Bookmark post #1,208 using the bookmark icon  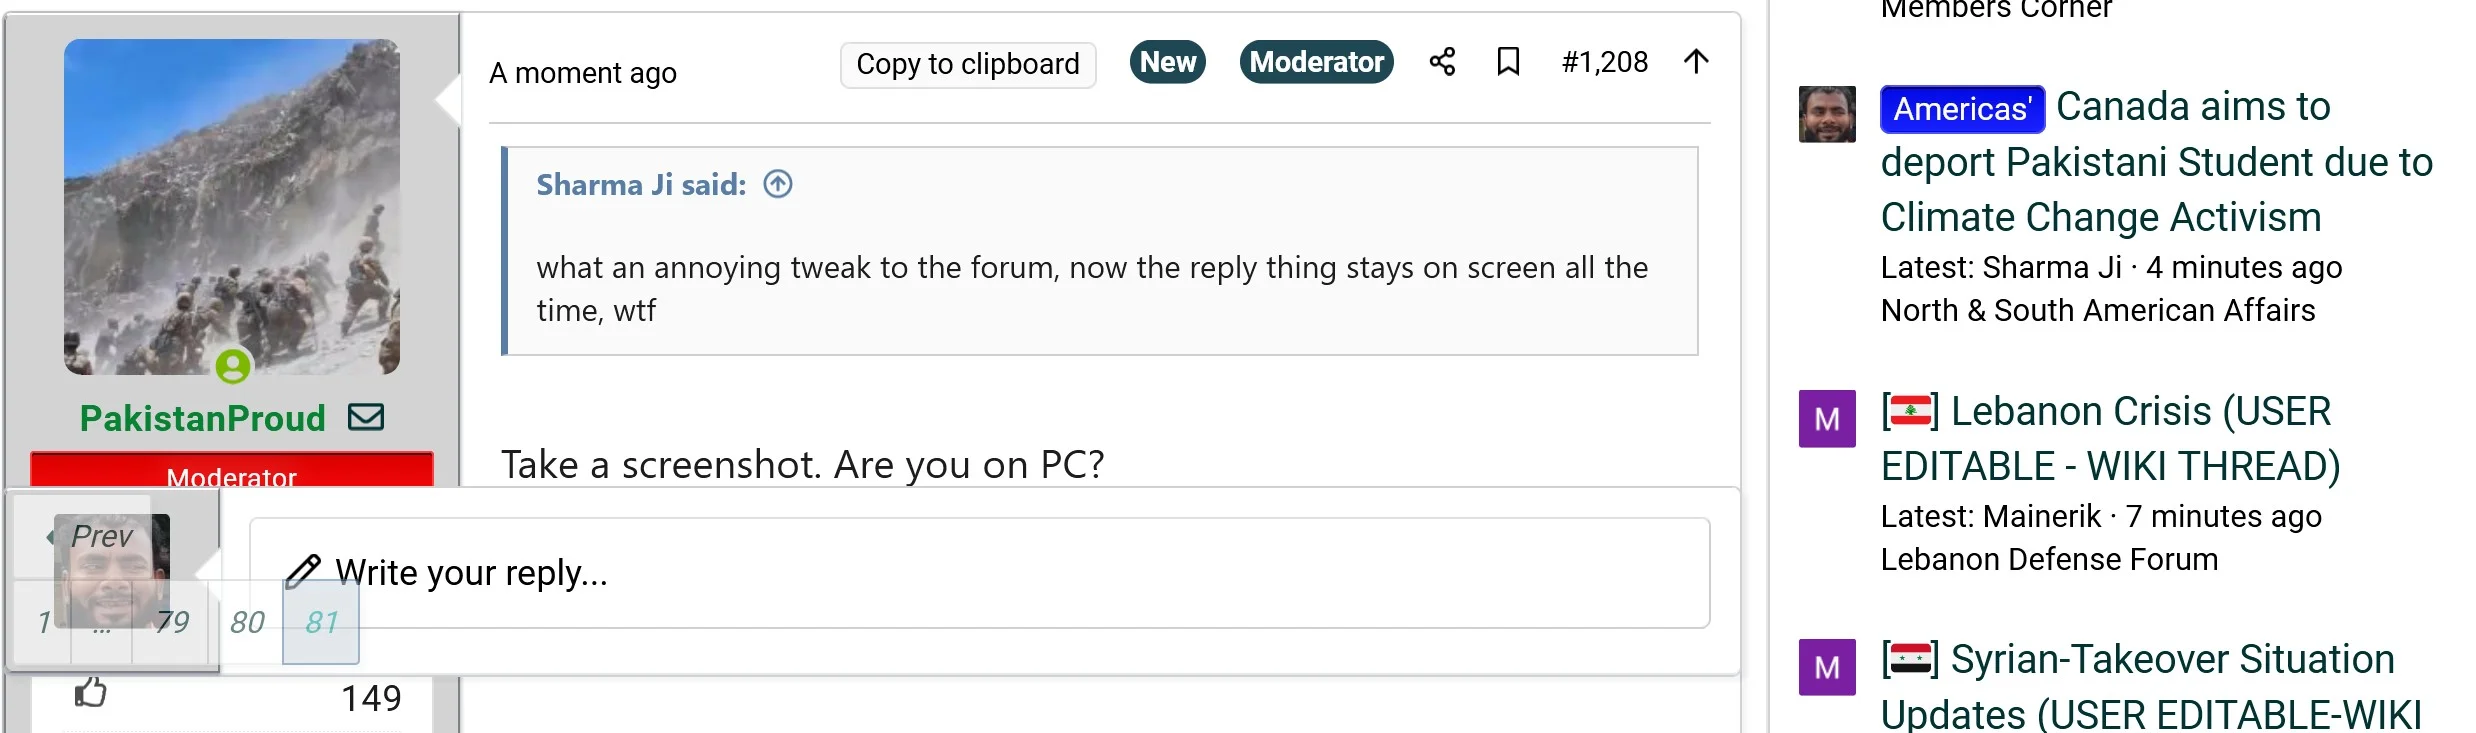coord(1507,62)
